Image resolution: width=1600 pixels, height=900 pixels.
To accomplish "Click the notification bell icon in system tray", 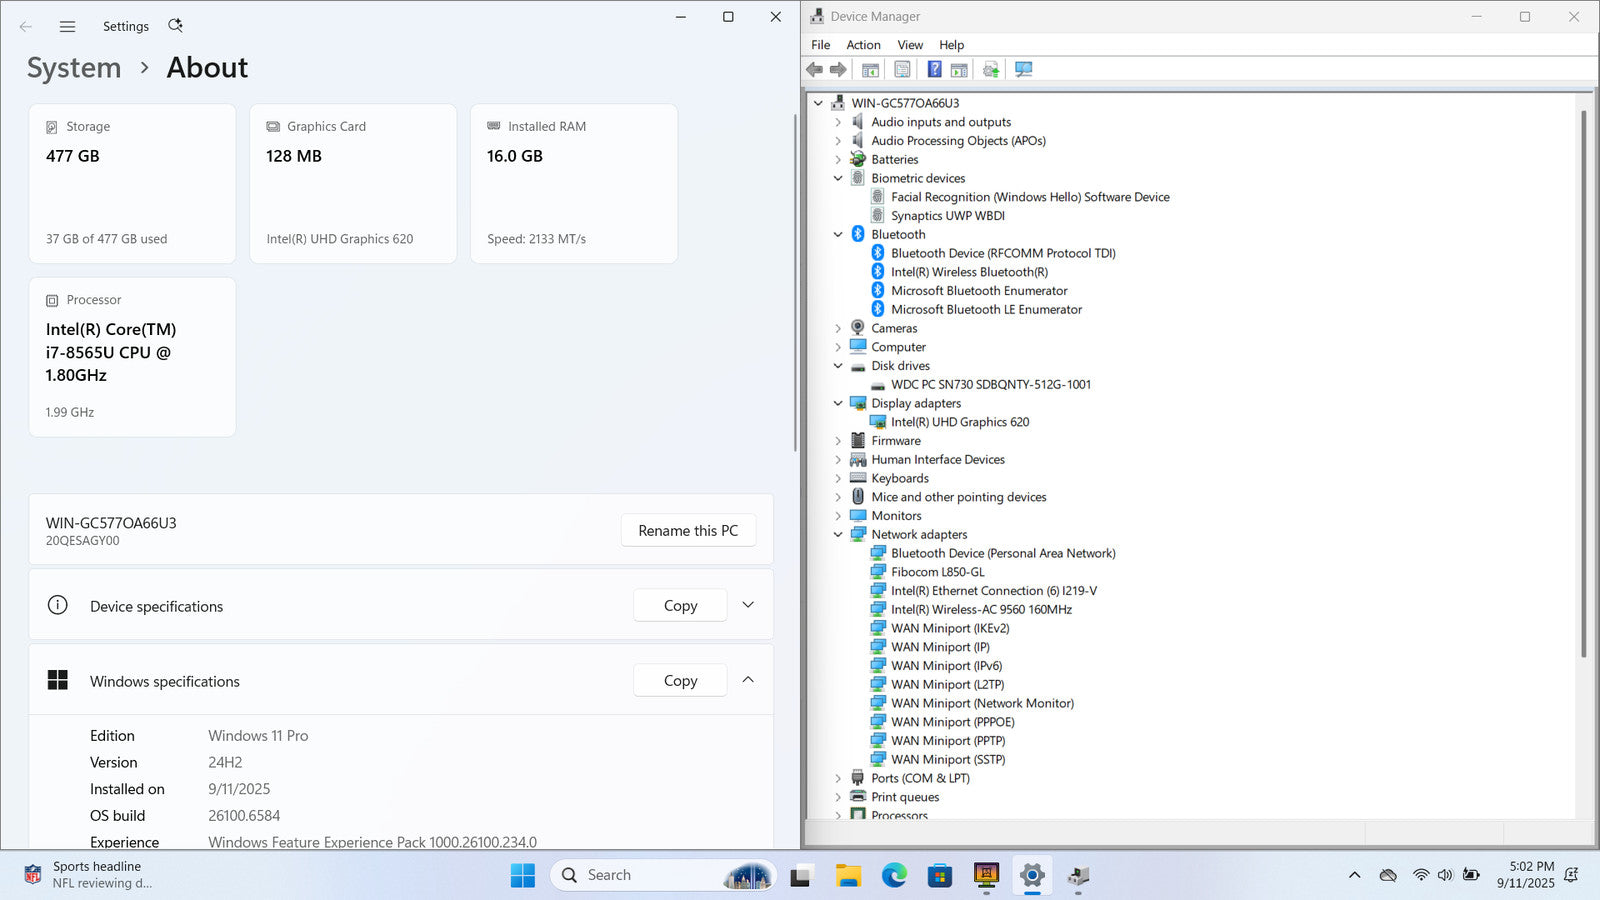I will tap(1571, 875).
